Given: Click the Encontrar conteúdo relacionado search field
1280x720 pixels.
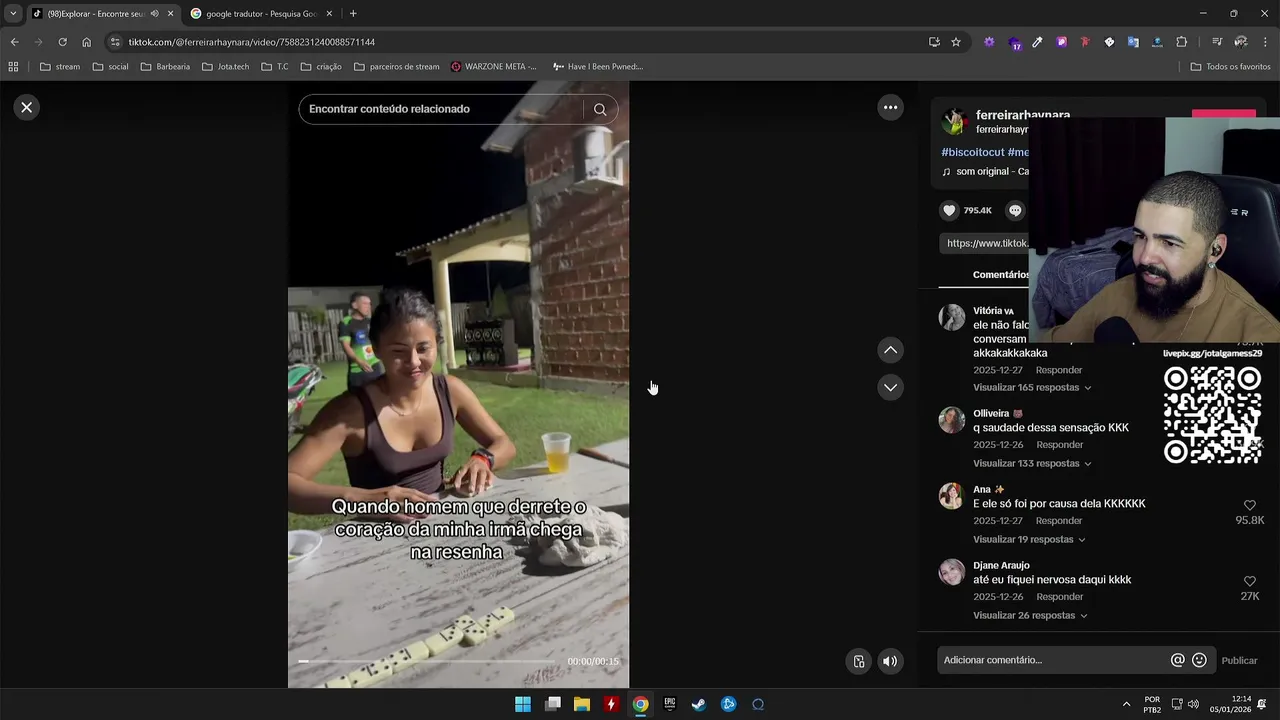Looking at the screenshot, I should (x=440, y=109).
